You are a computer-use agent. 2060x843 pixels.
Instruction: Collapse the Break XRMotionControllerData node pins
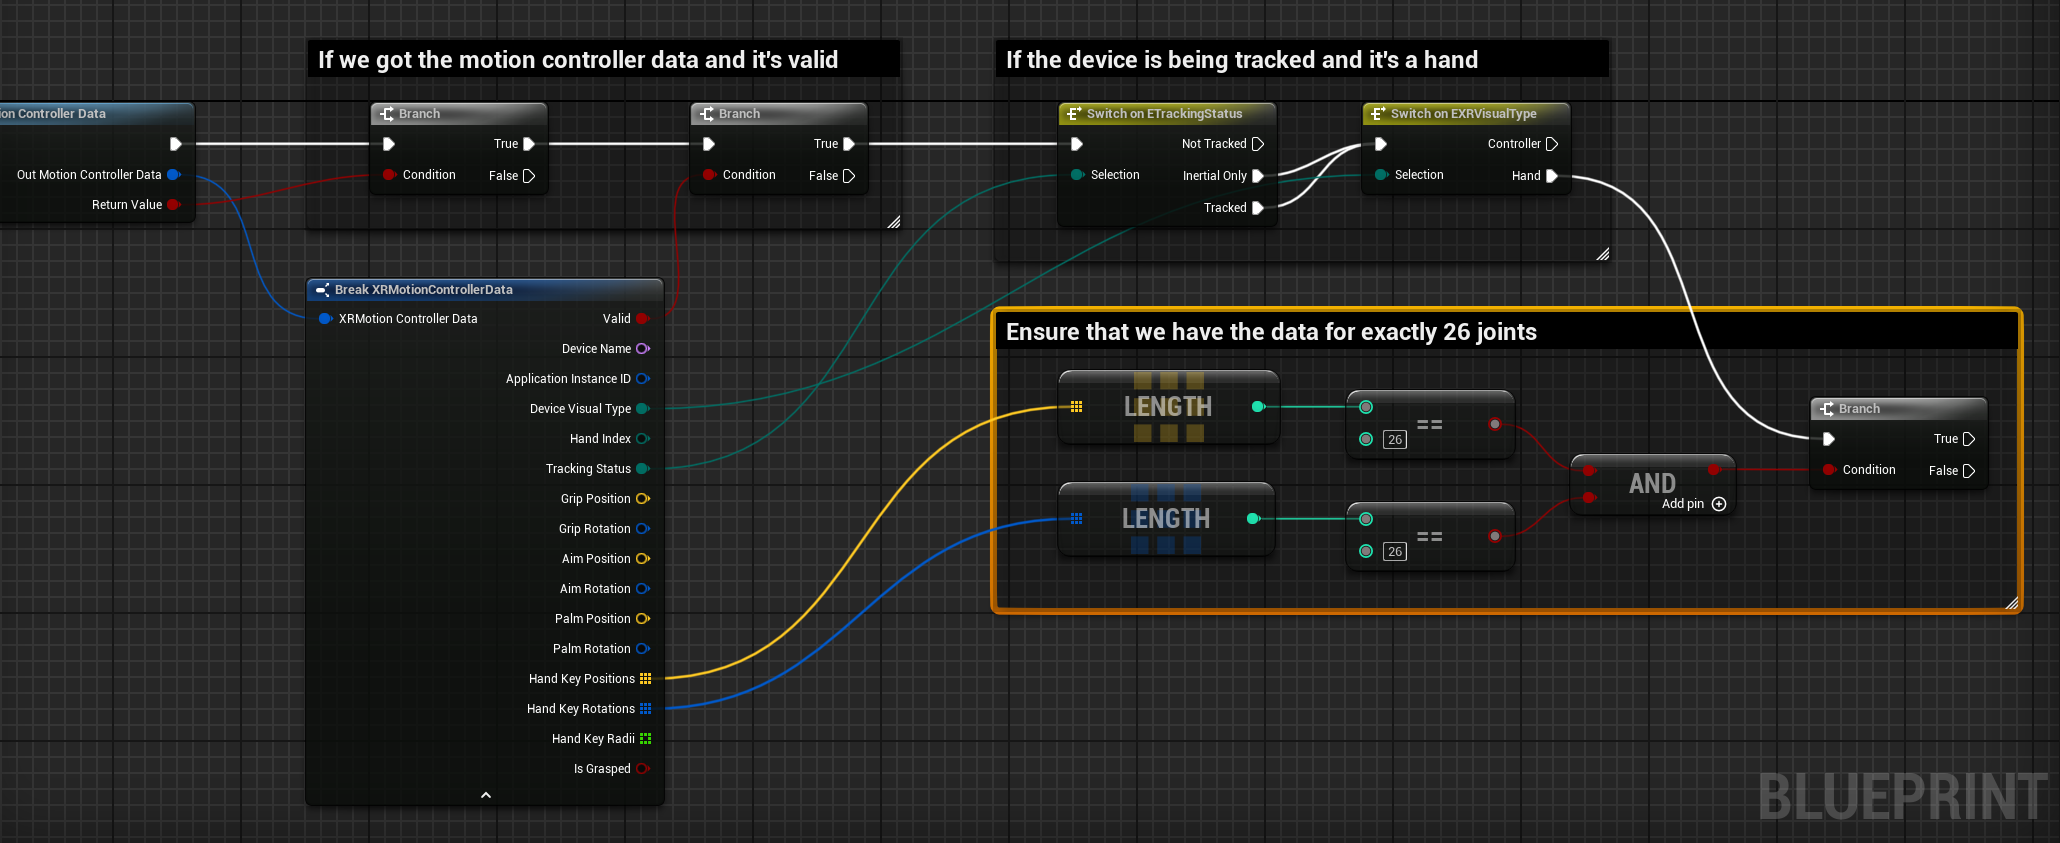[x=486, y=795]
